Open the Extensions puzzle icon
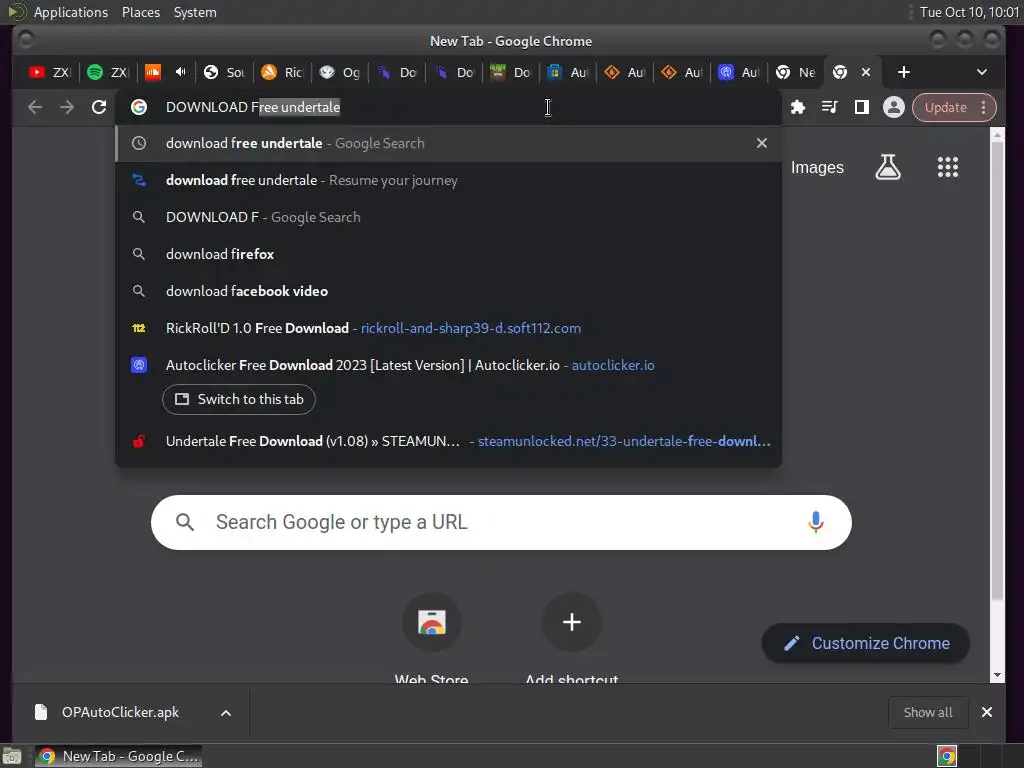The height and width of the screenshot is (768, 1024). 797,107
